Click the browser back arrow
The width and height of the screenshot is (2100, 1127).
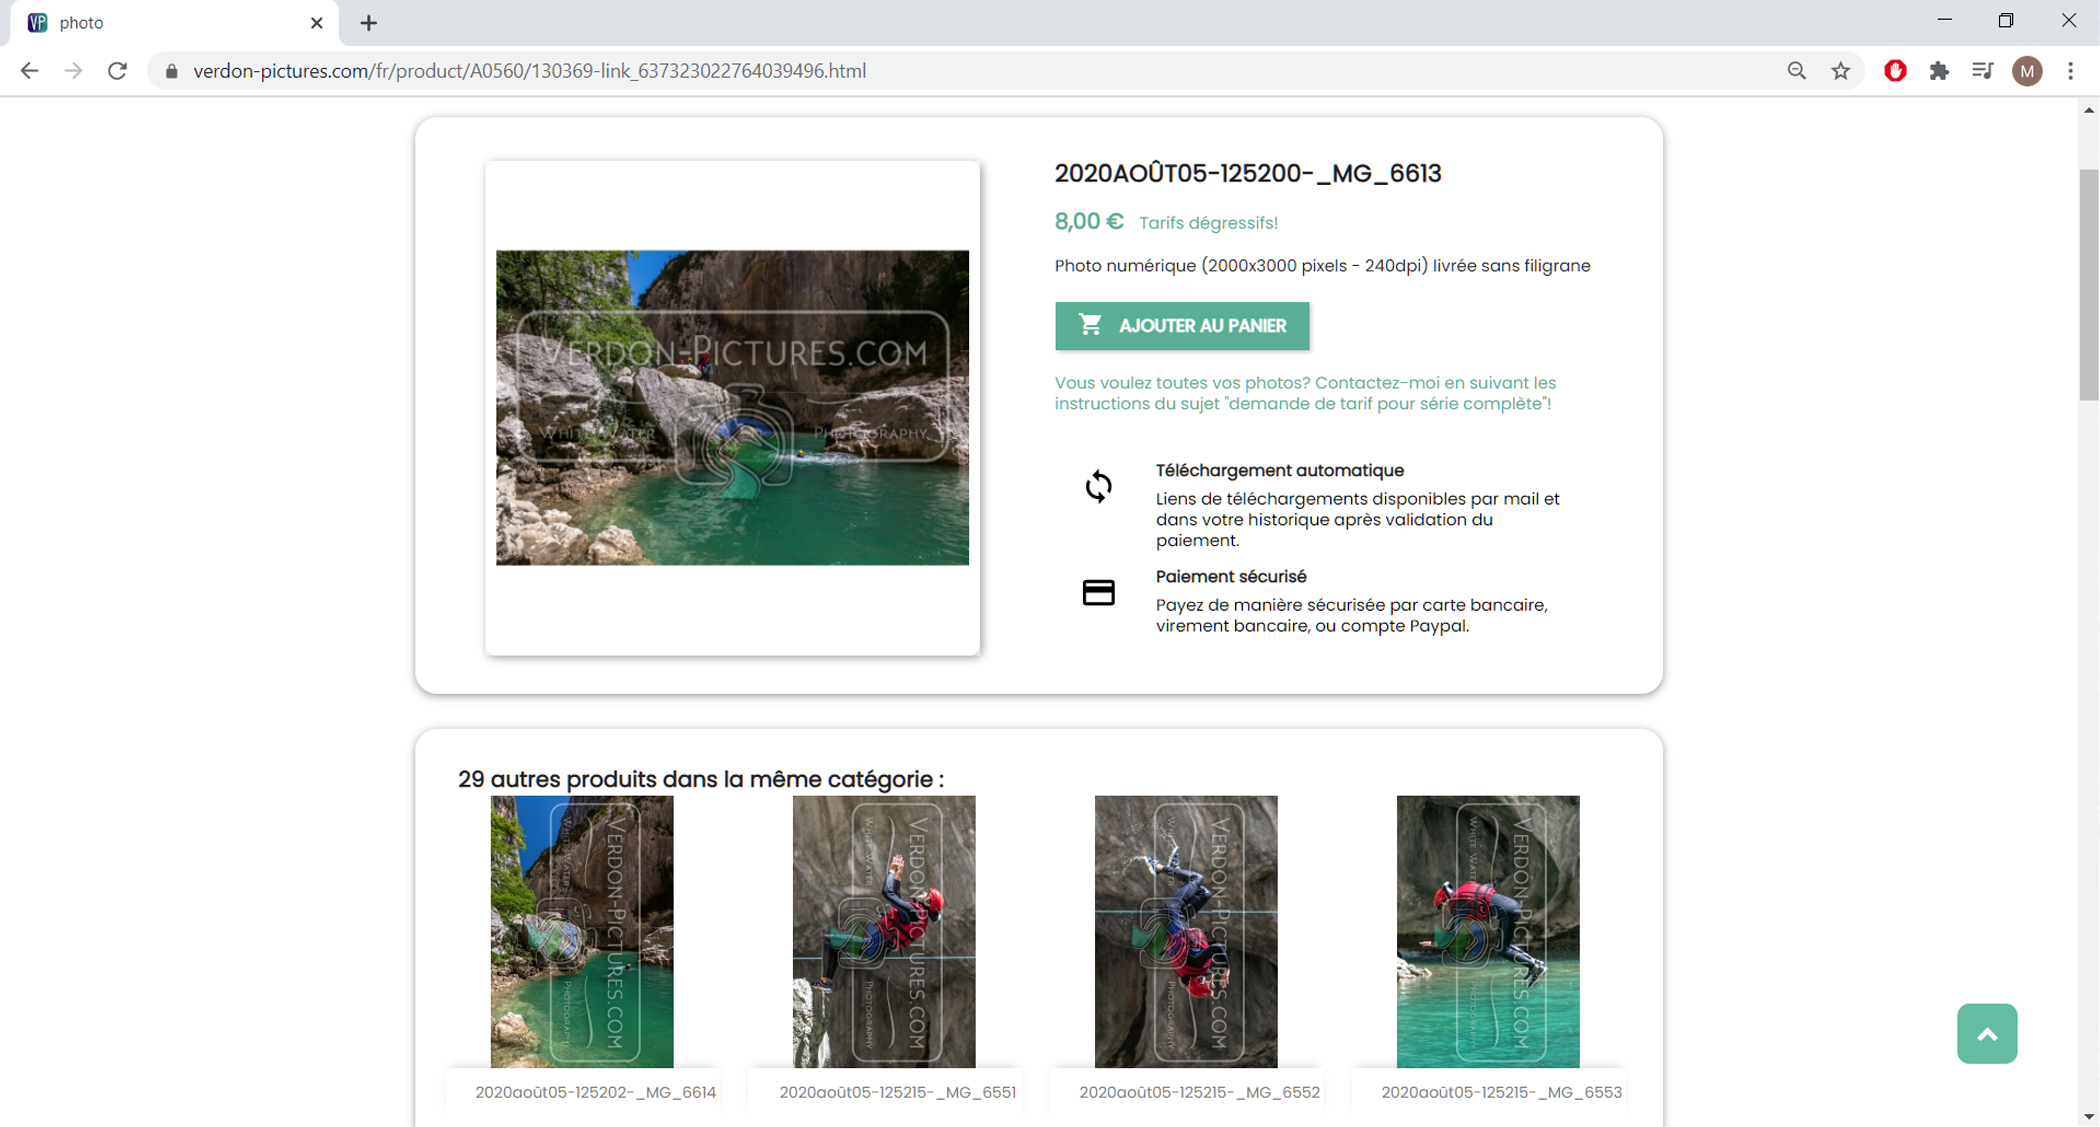point(29,71)
